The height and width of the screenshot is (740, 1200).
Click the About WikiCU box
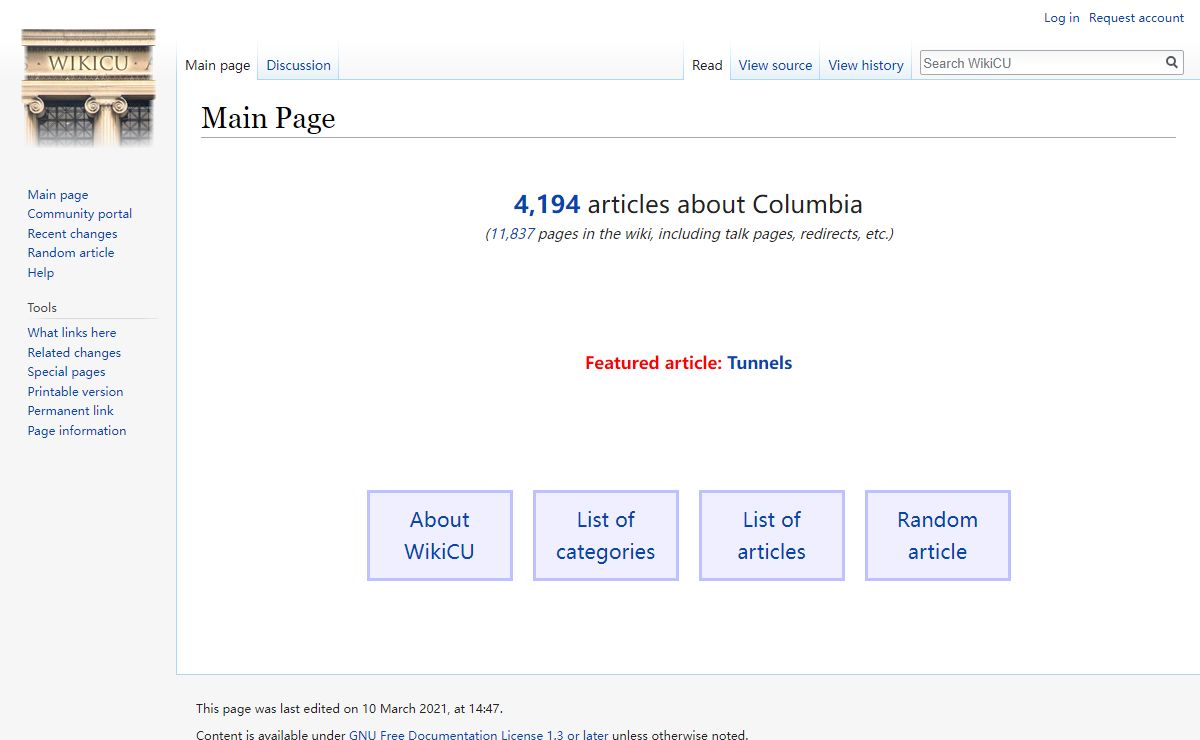(440, 535)
